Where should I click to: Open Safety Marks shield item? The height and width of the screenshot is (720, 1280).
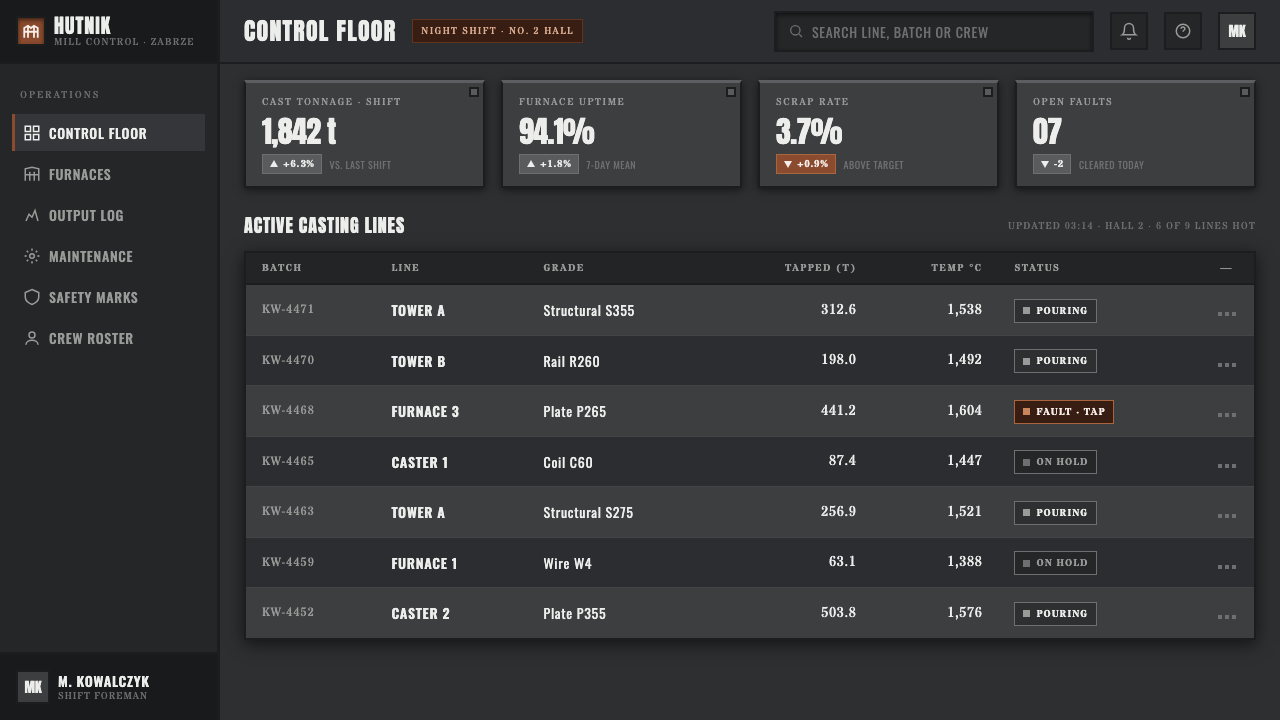(x=108, y=297)
